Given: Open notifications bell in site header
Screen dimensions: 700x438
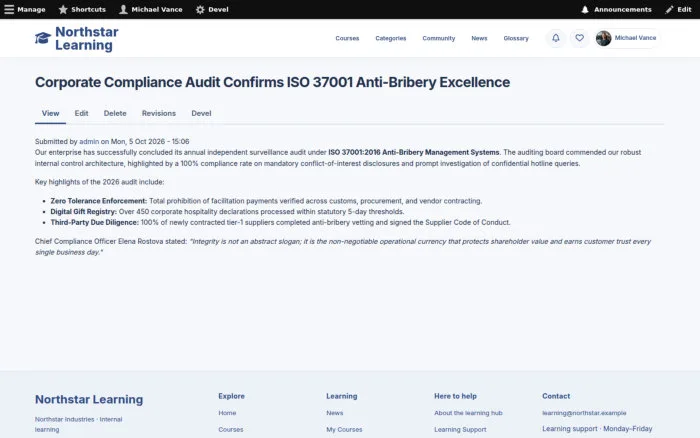Looking at the screenshot, I should click(x=556, y=38).
